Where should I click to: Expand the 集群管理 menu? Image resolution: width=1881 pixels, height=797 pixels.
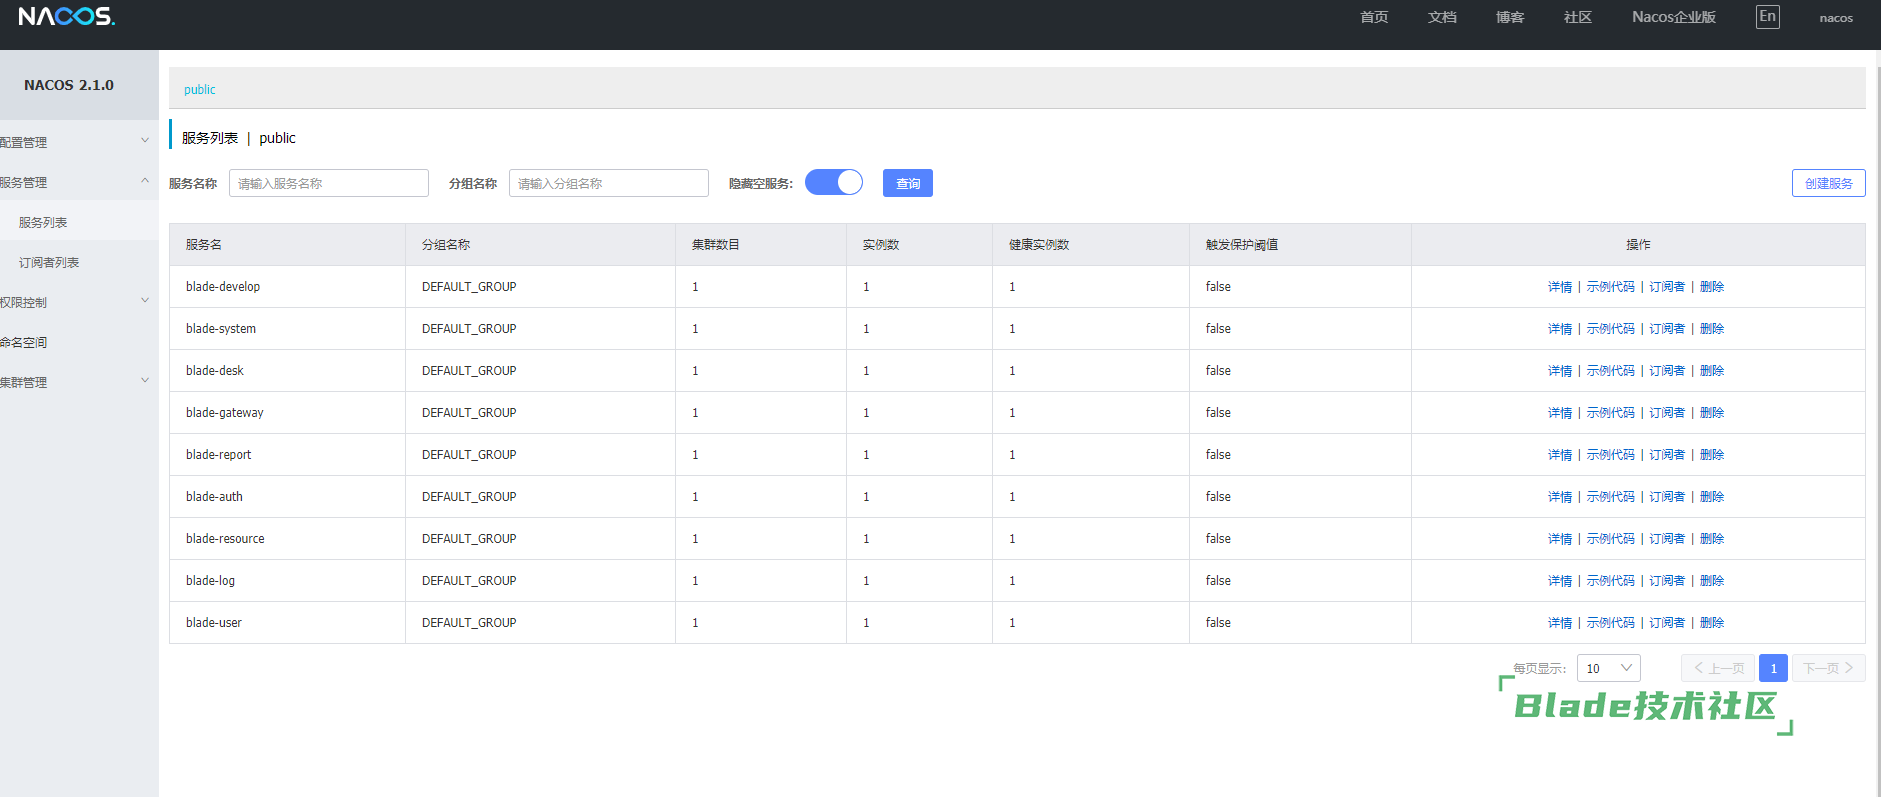pyautogui.click(x=79, y=382)
